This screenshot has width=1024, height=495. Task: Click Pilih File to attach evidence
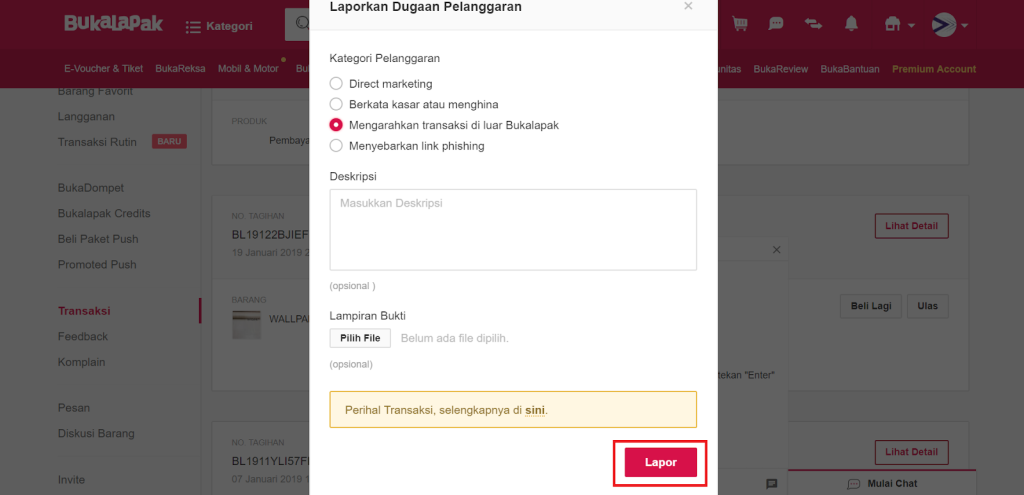click(x=360, y=338)
